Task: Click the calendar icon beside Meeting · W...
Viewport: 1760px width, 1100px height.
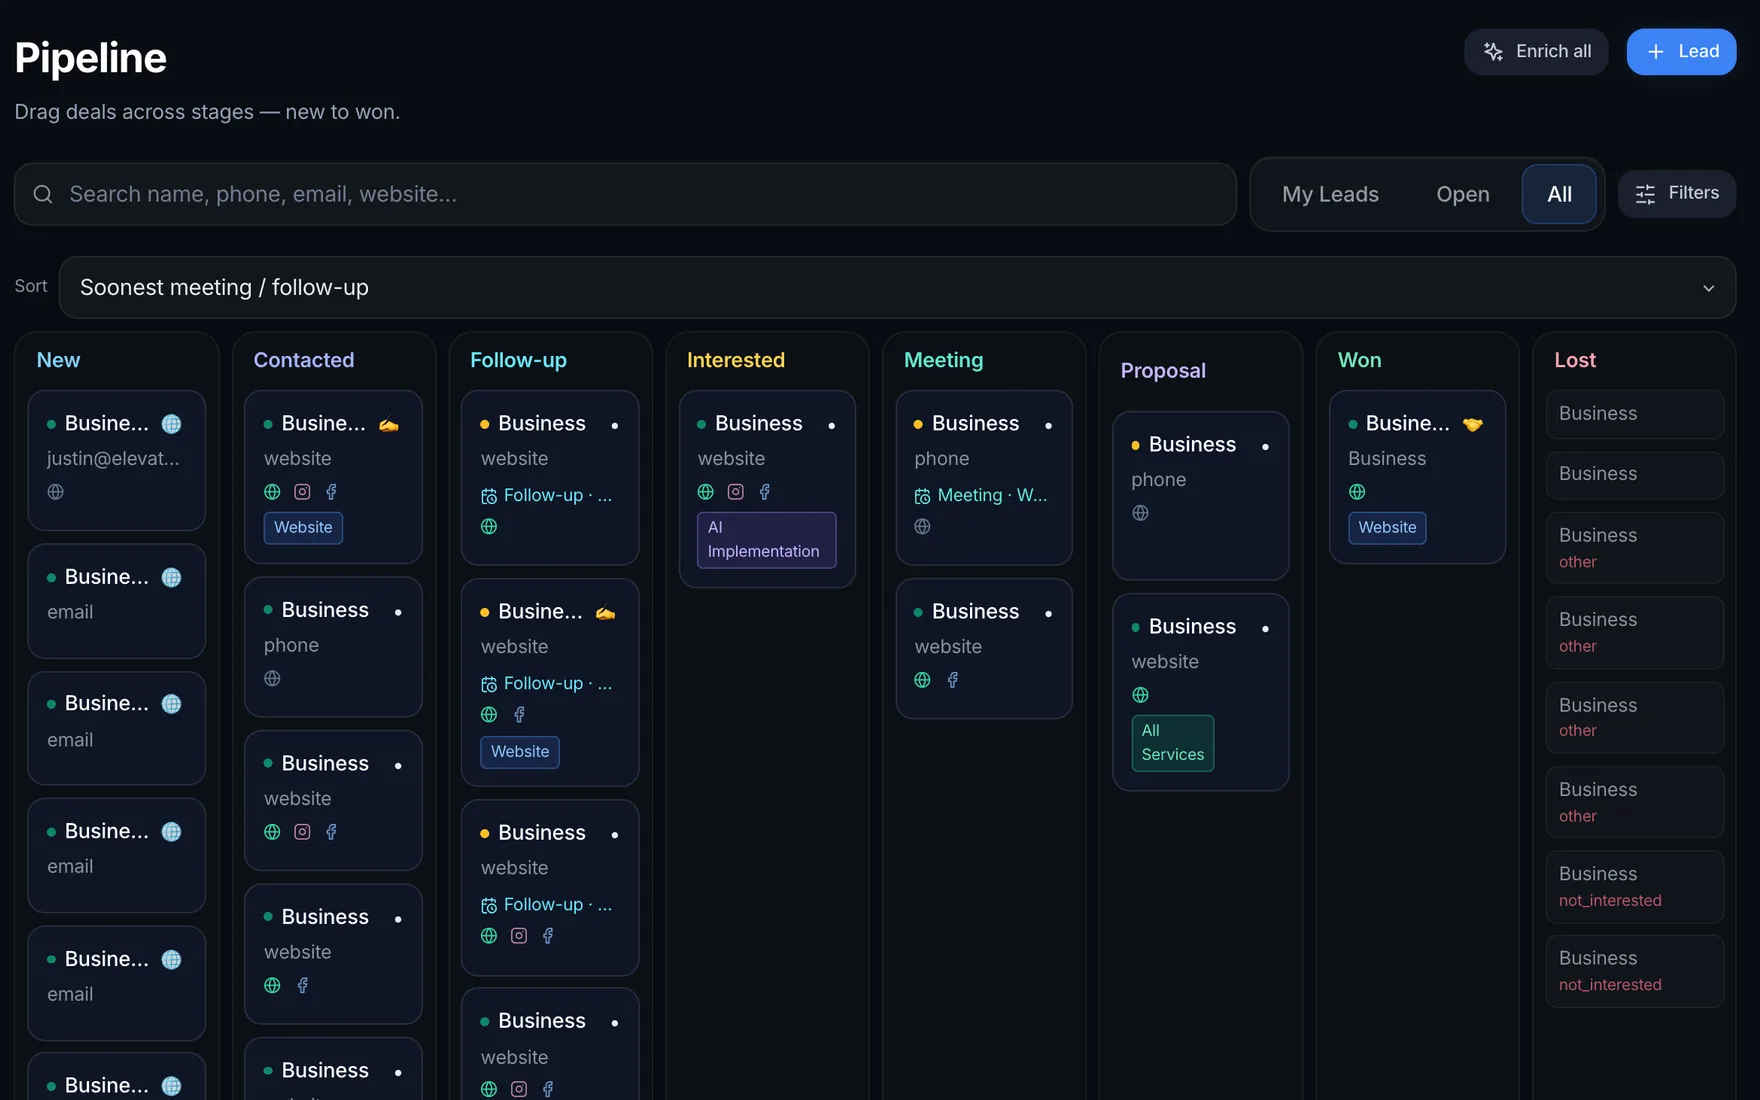Action: (922, 496)
